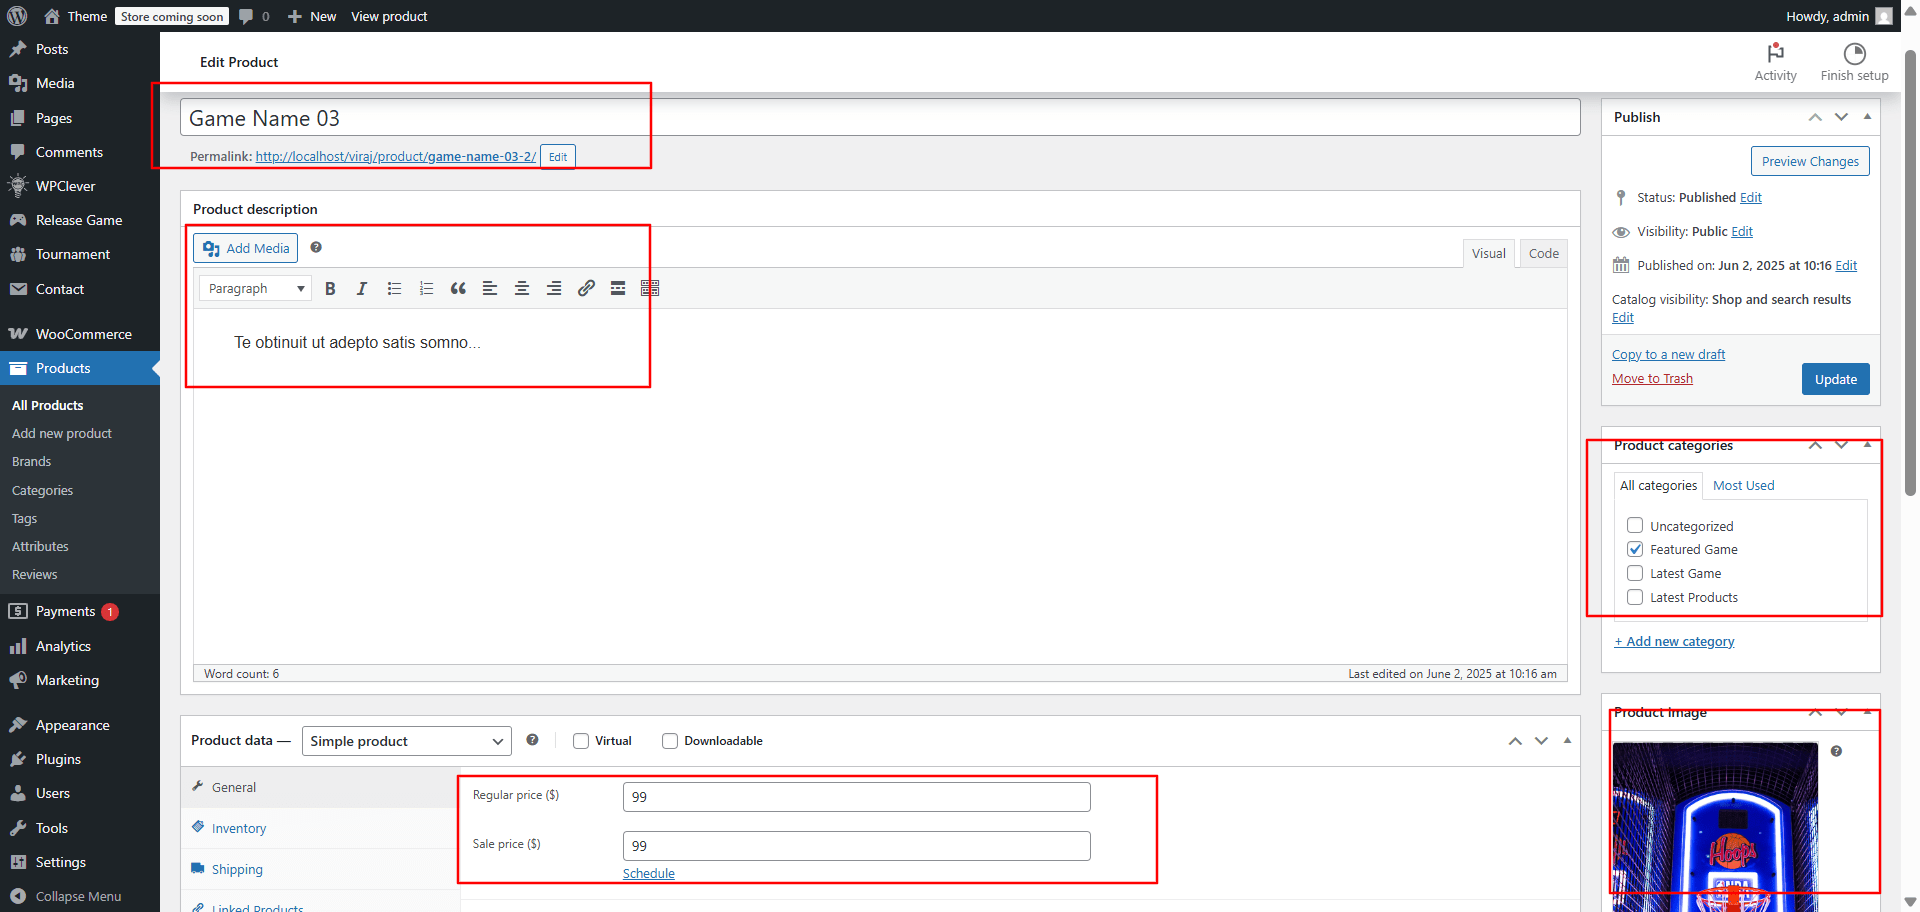
Task: Switch to the Visual editor tab
Action: click(1488, 254)
